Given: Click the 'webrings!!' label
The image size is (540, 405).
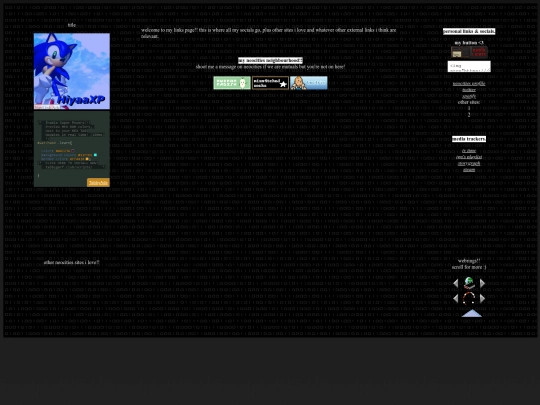Looking at the screenshot, I should tap(469, 261).
